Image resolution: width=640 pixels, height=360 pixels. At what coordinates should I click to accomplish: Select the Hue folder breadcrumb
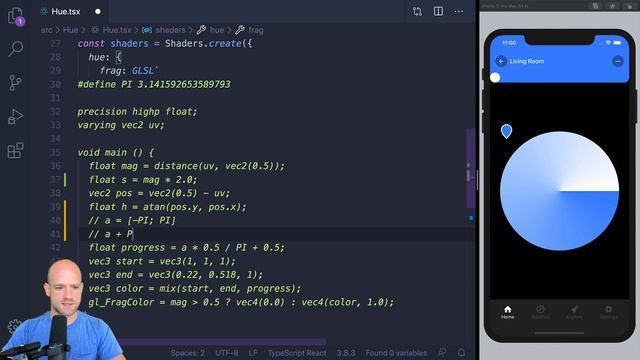coord(70,30)
